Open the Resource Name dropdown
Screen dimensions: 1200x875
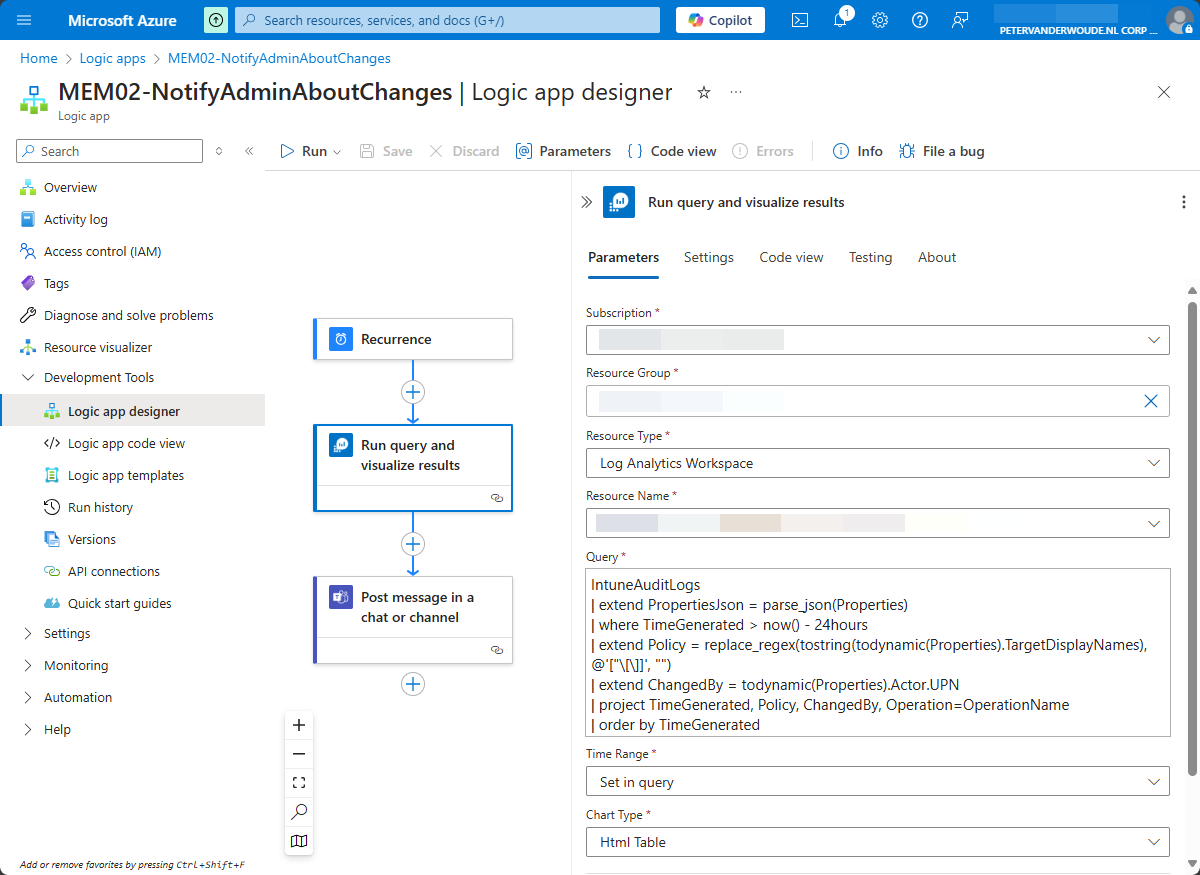[877, 523]
